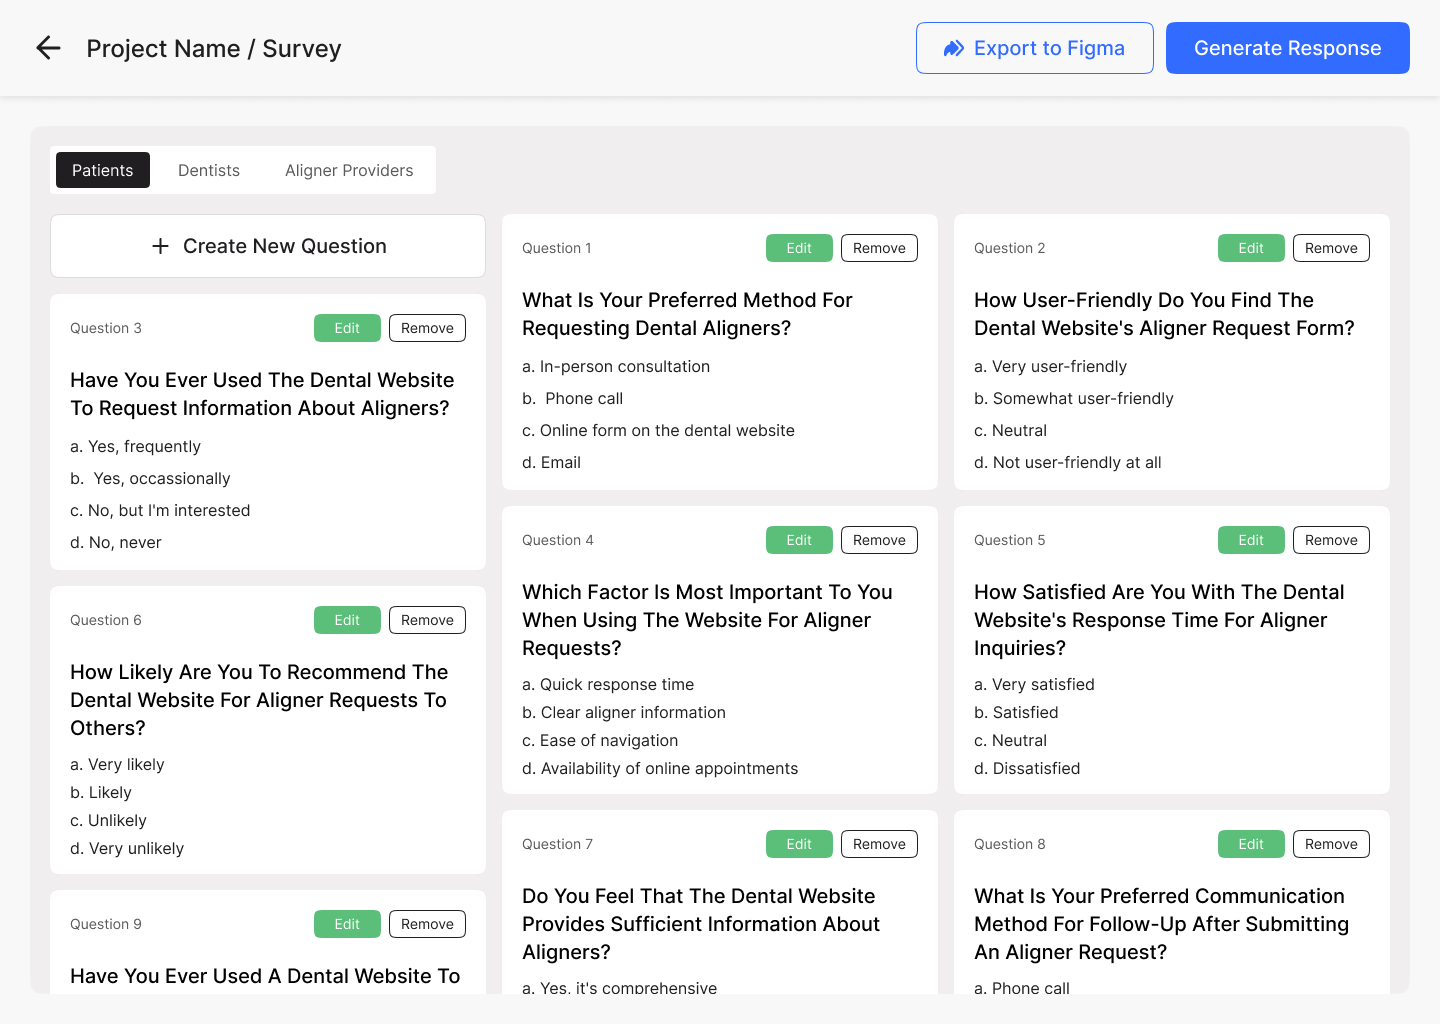
Task: Click 'Have You Ever Used The Dental Website' title
Action: click(x=262, y=394)
